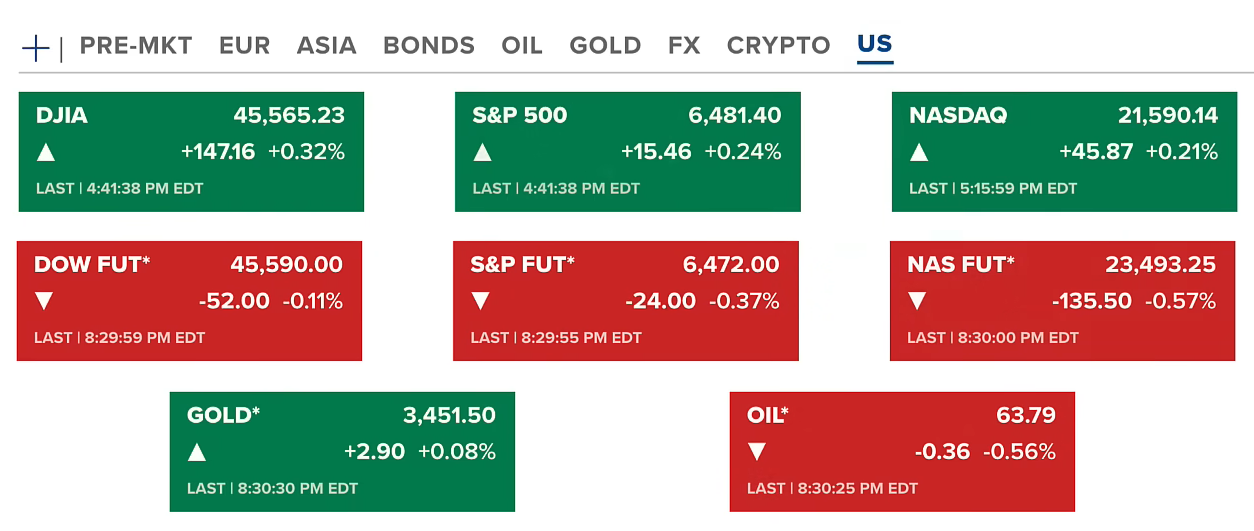
Task: Click the S&P FUT down triangle icon
Action: [481, 301]
